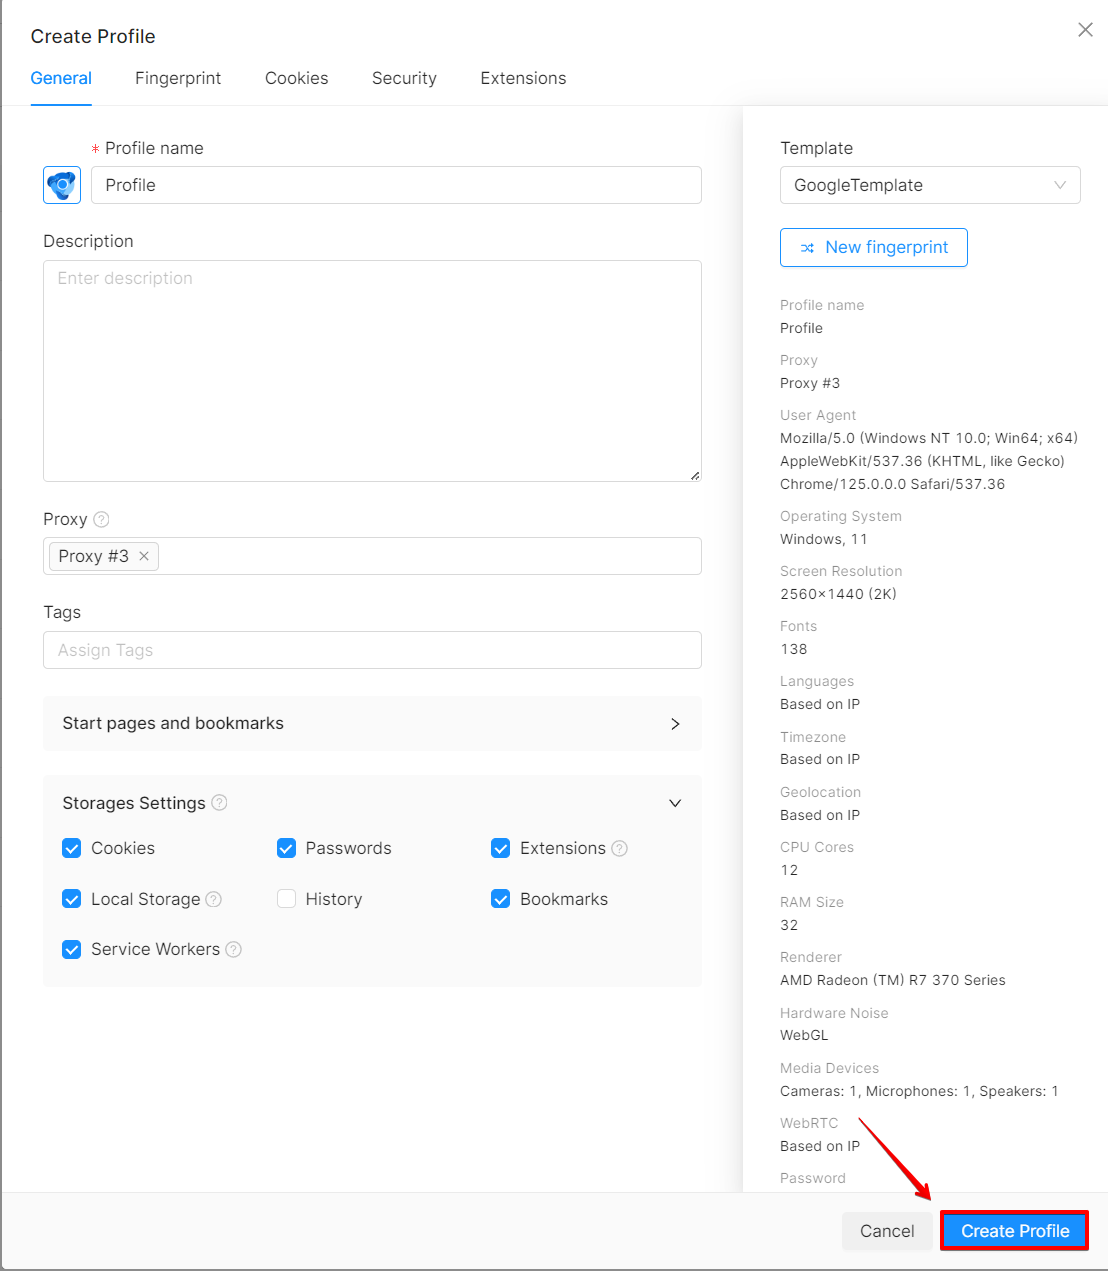Generate a New fingerprint

[x=874, y=248]
